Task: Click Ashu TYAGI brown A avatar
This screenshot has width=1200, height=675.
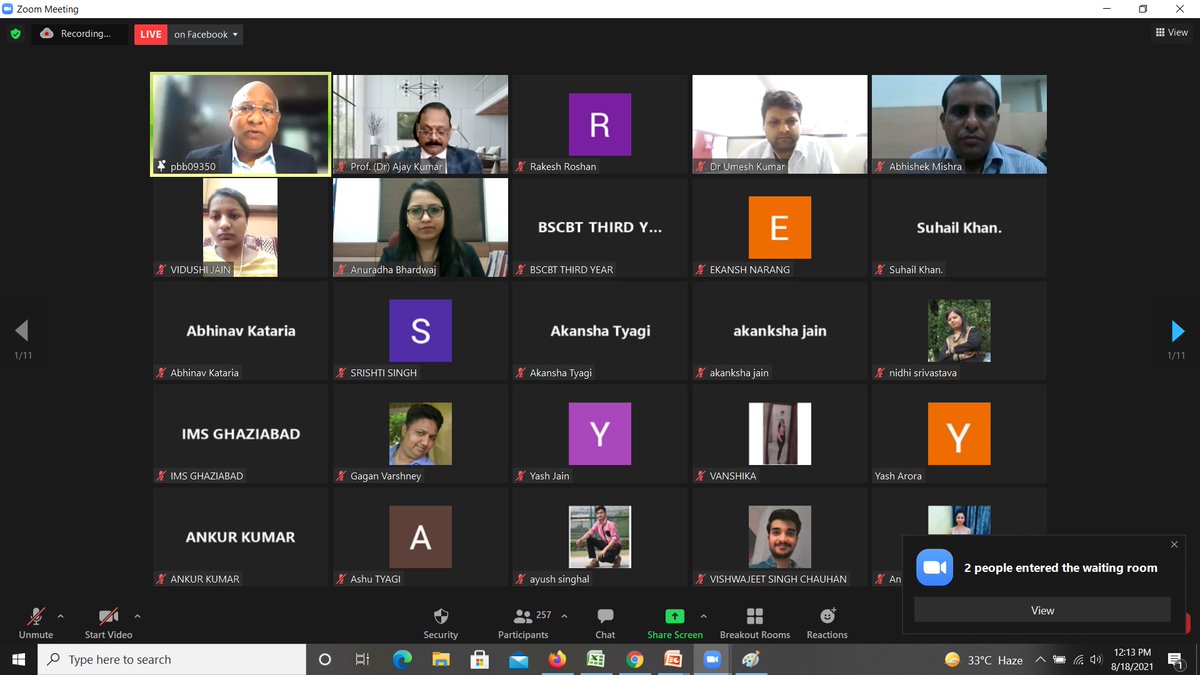Action: [x=420, y=537]
